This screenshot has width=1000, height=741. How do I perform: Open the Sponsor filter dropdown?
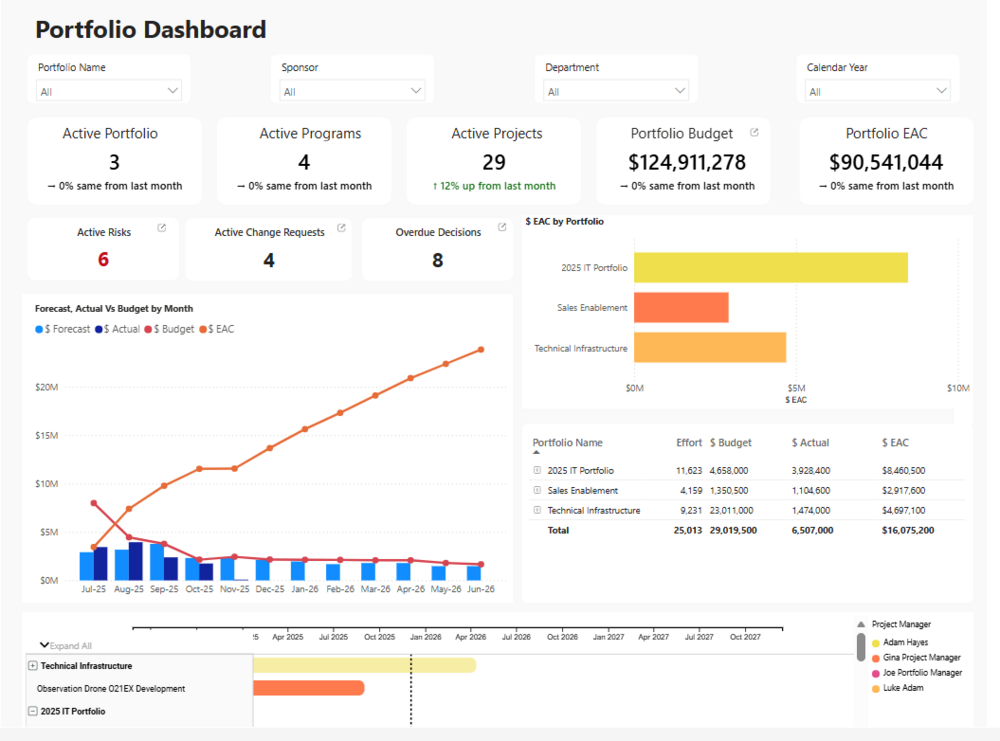point(352,91)
